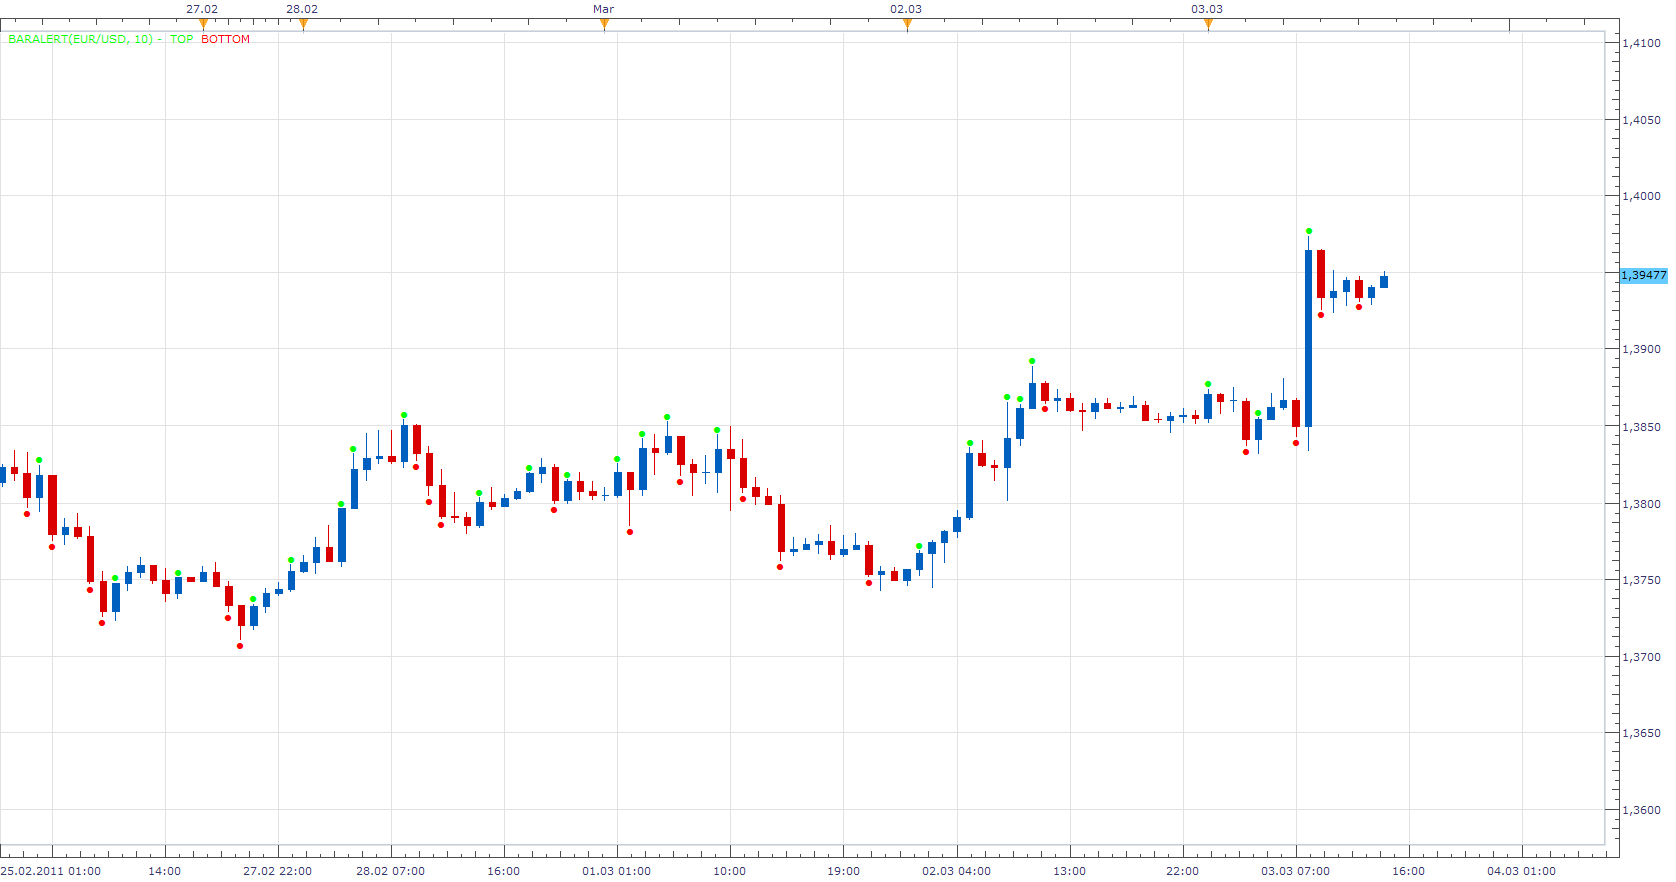The height and width of the screenshot is (882, 1676).
Task: Click the 19:00 time axis label
Action: coord(843,871)
